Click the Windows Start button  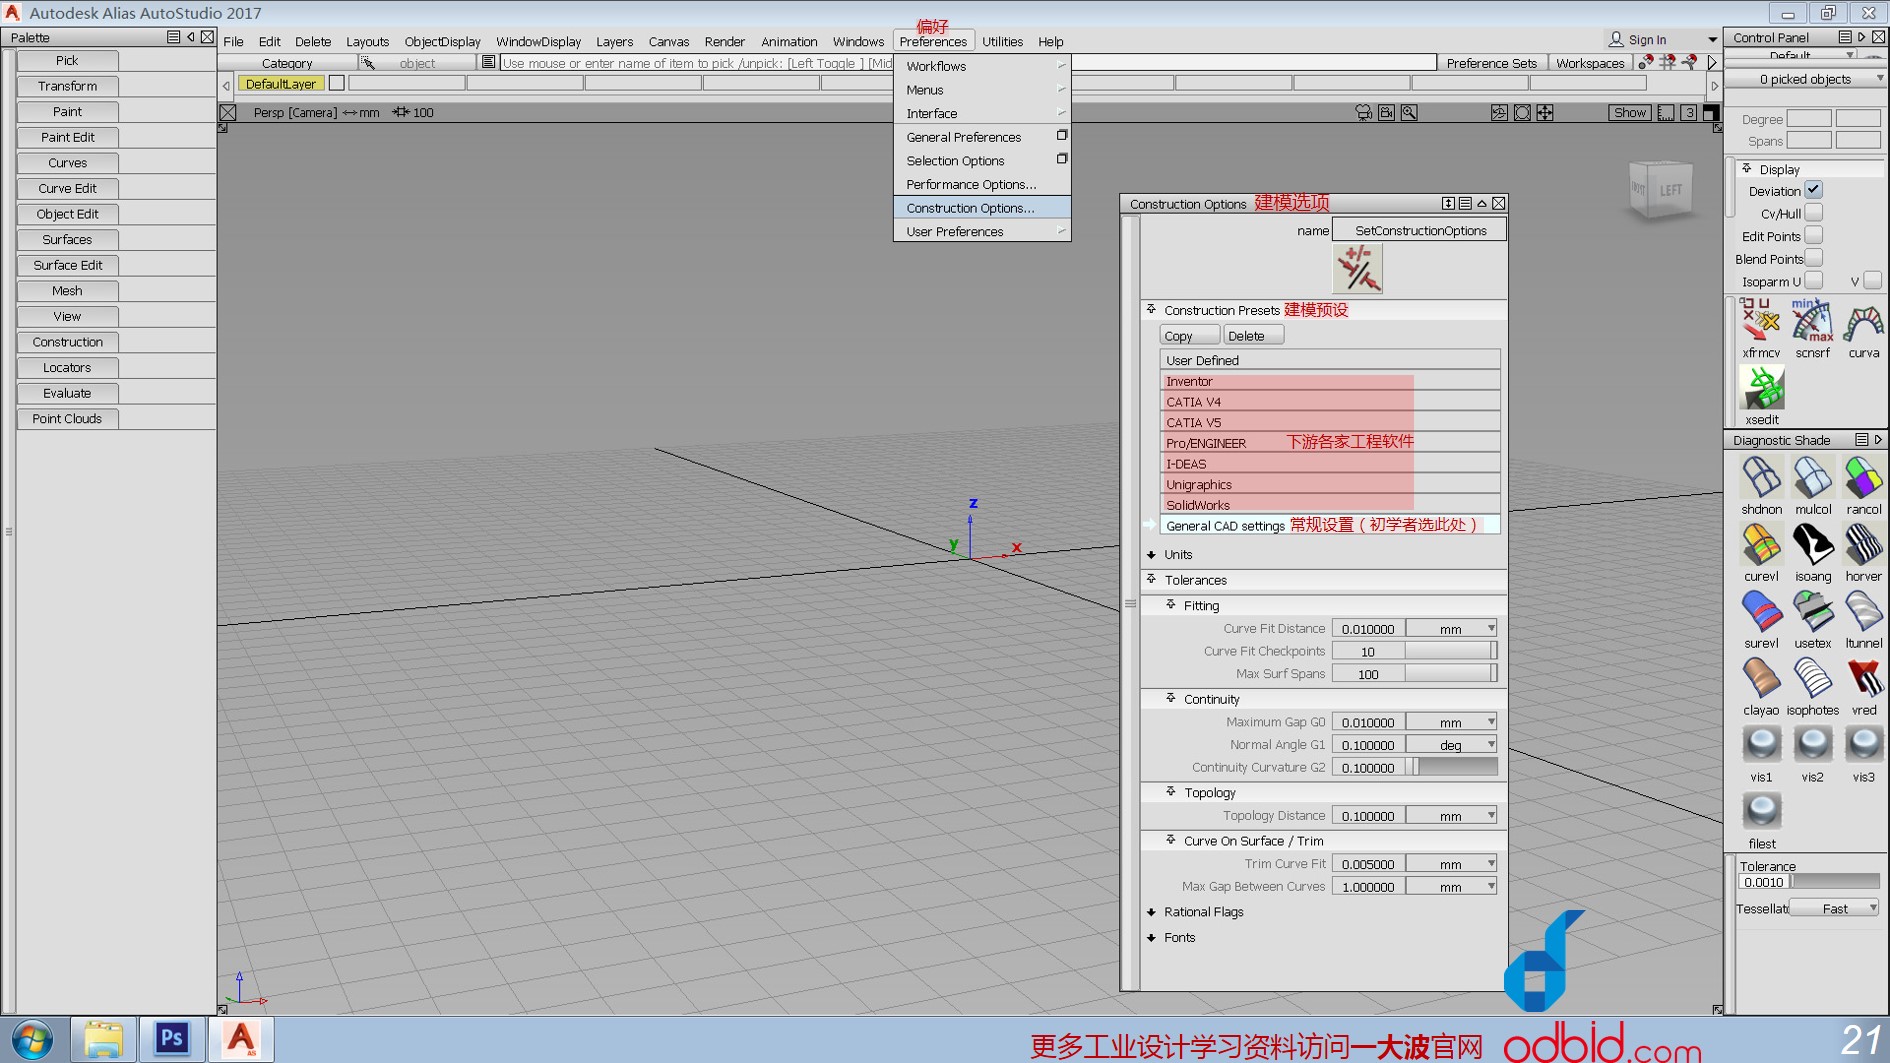[31, 1039]
